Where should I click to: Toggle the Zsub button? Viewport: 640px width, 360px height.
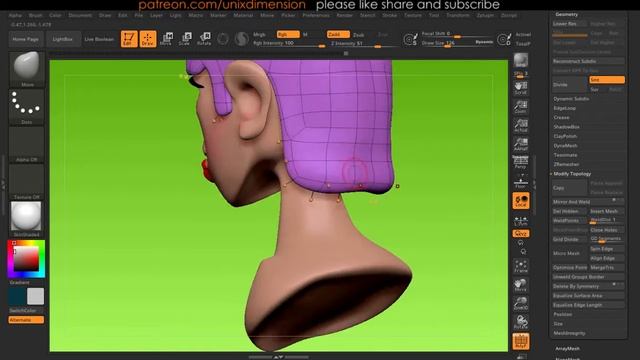pos(358,35)
